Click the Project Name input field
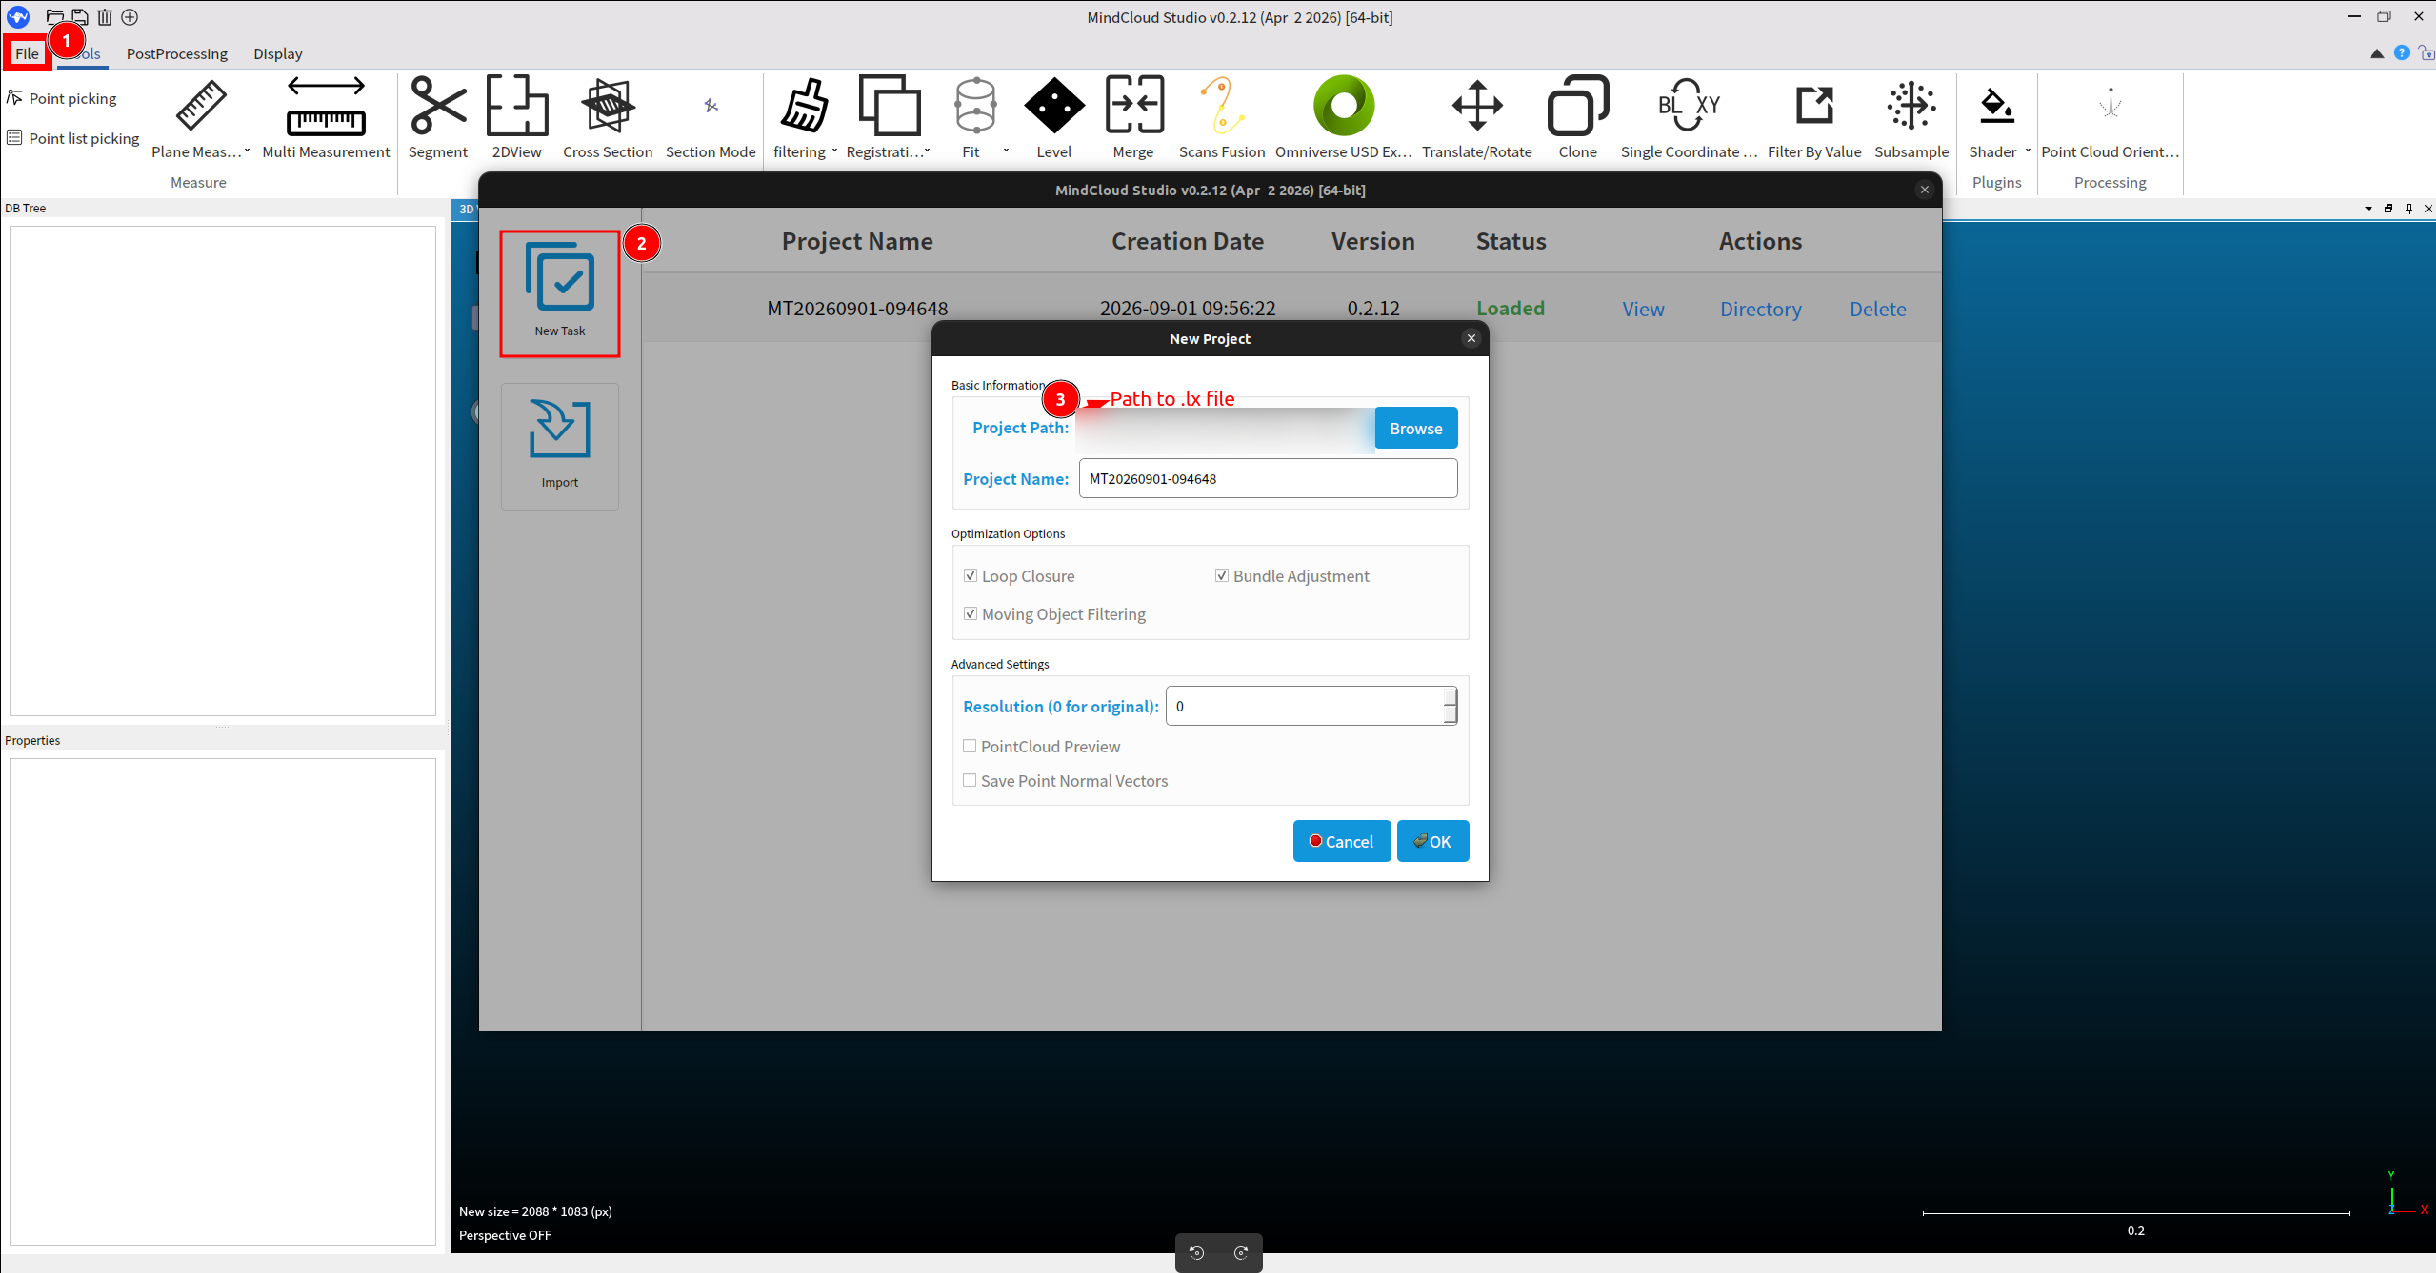 click(x=1267, y=478)
